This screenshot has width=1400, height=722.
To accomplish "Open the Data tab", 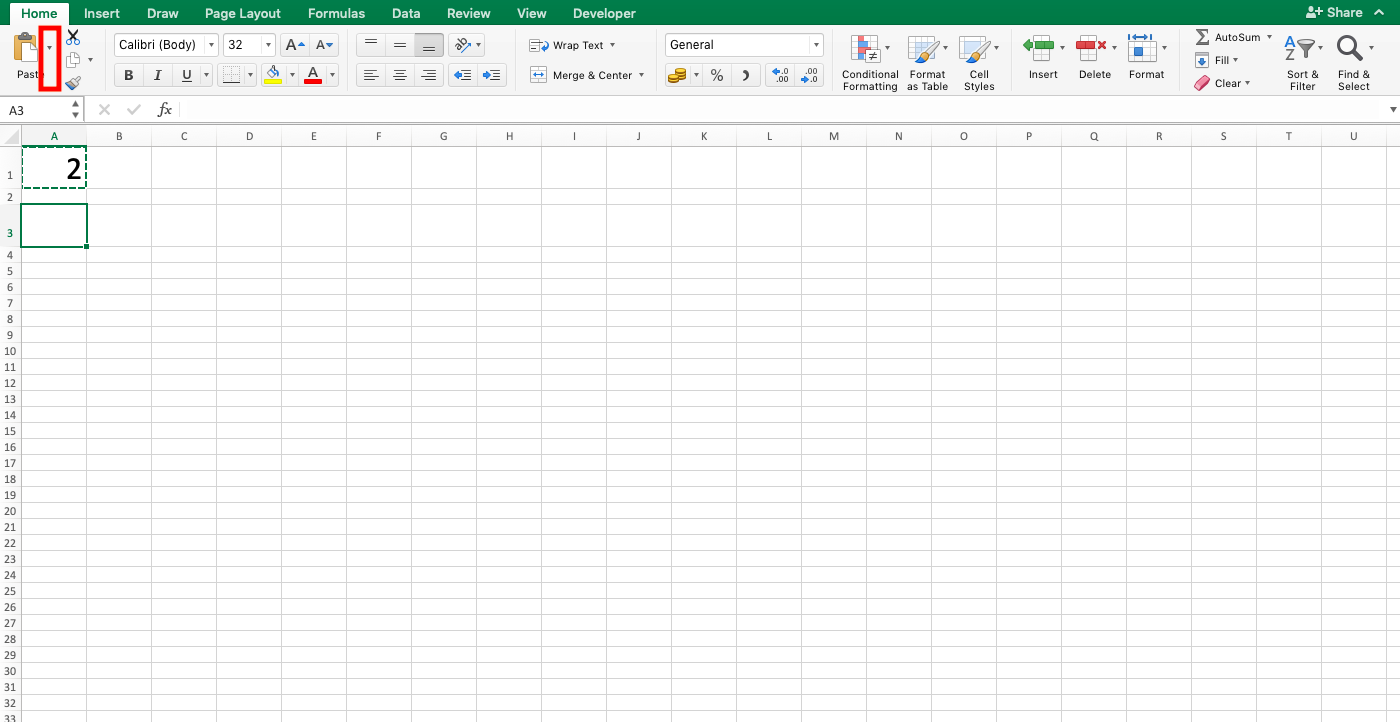I will pyautogui.click(x=406, y=13).
